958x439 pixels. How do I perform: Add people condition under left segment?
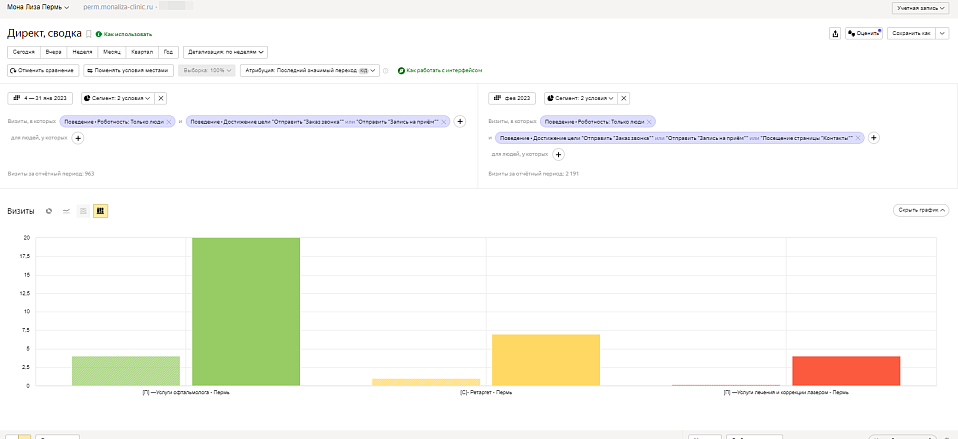[78, 138]
